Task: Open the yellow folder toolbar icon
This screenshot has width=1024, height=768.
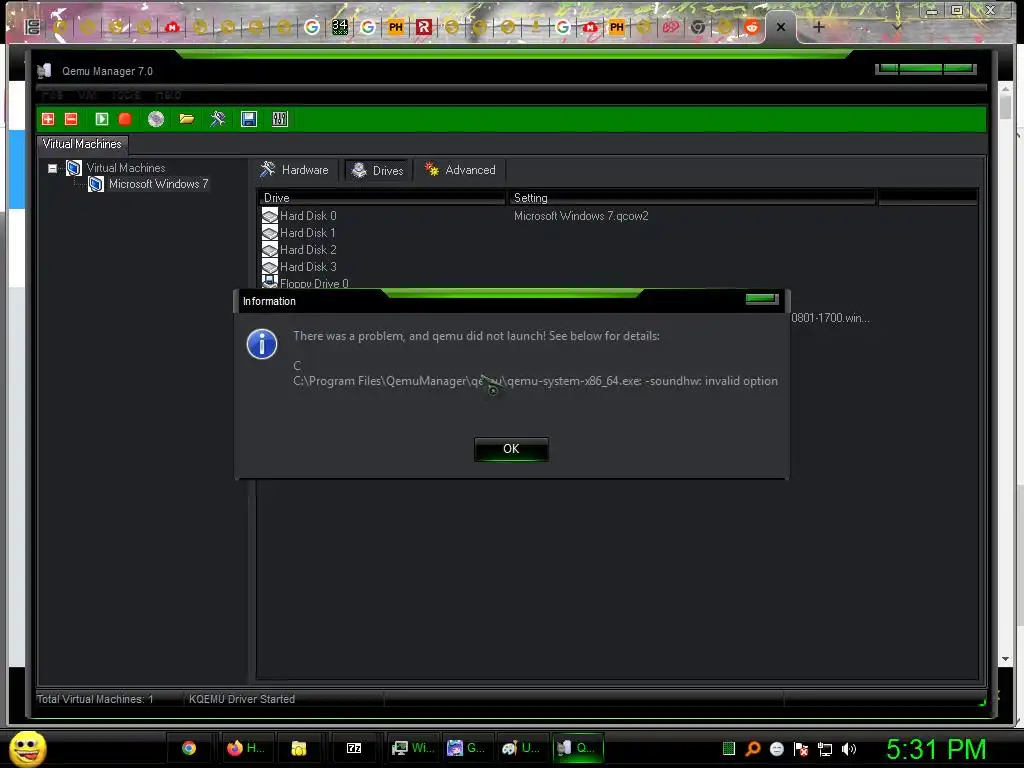Action: [x=187, y=119]
